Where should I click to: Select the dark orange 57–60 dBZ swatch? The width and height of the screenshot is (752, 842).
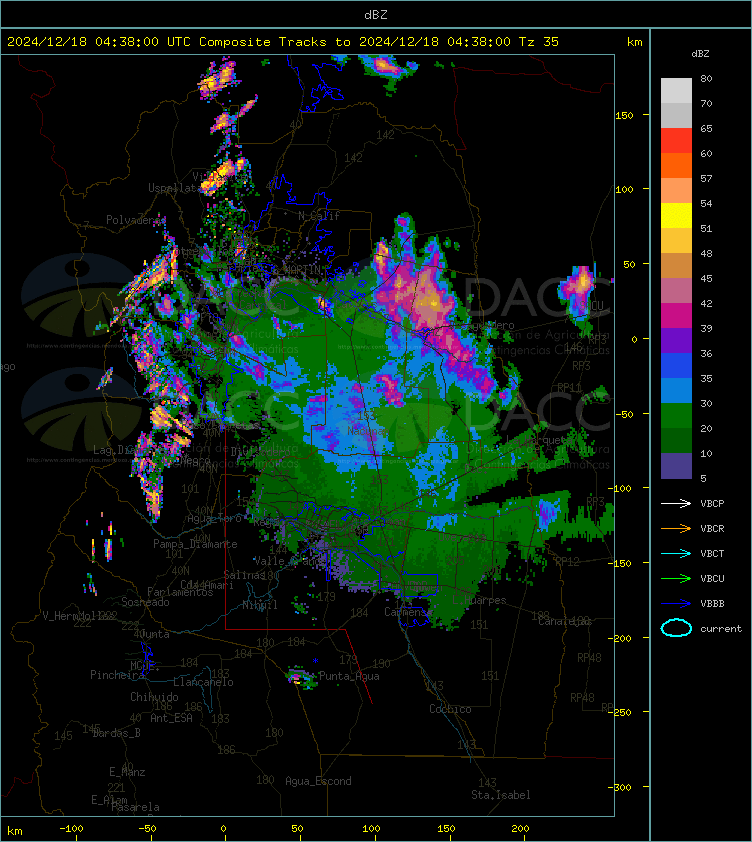[x=676, y=165]
